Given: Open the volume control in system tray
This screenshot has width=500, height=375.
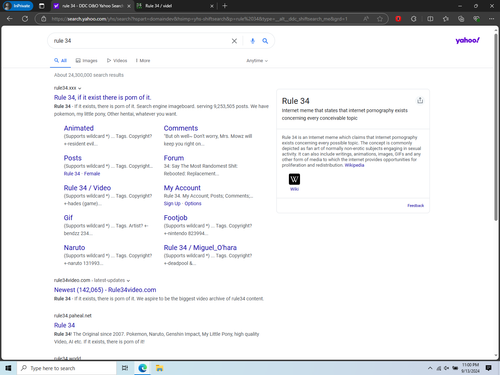Looking at the screenshot, I should [x=446, y=368].
